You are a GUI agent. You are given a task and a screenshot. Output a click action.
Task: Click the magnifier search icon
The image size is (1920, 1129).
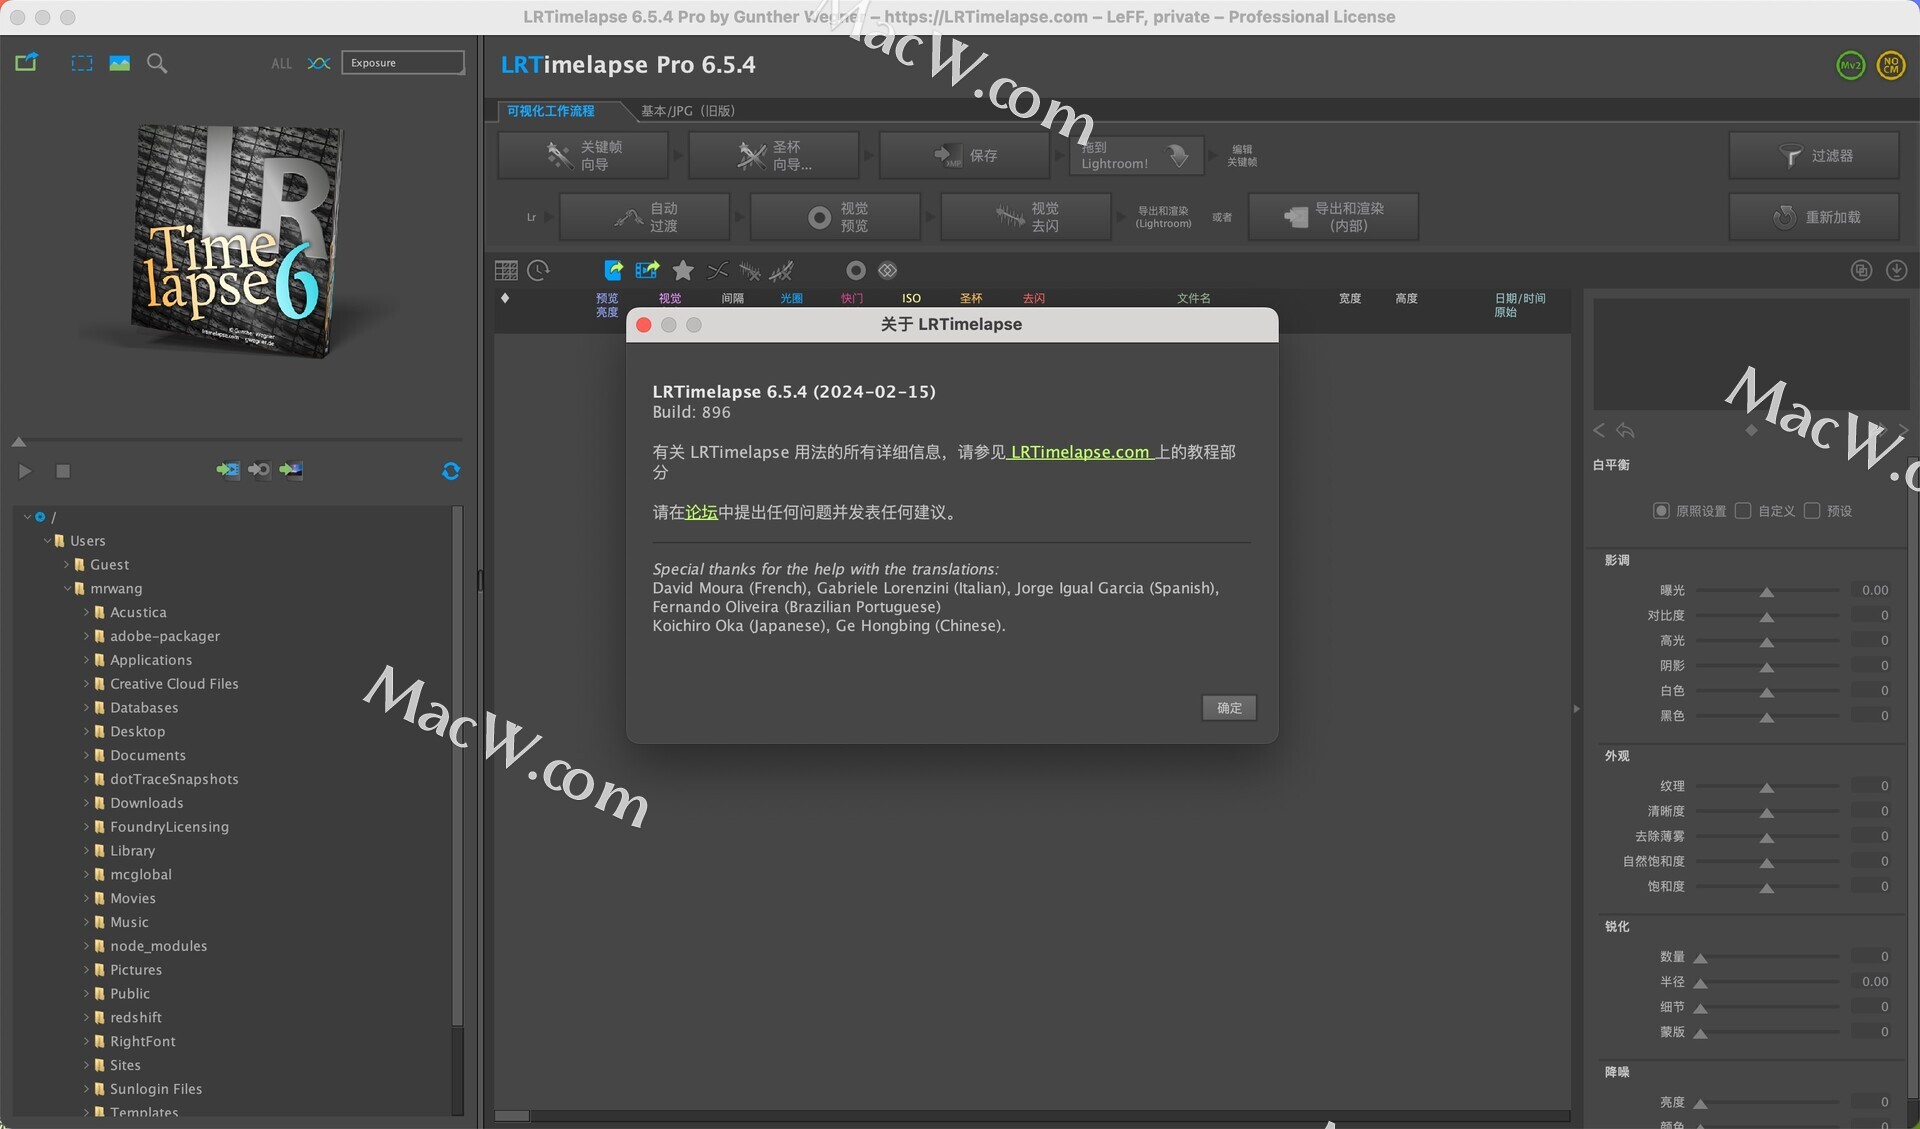pyautogui.click(x=157, y=63)
